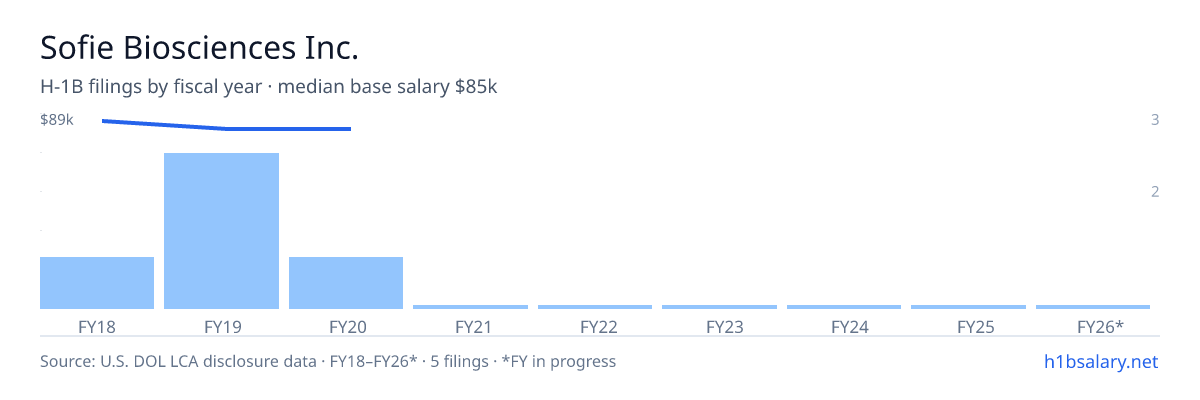This screenshot has height=400, width=1200.
Task: Click the FY22 bar stub
Action: [x=595, y=307]
